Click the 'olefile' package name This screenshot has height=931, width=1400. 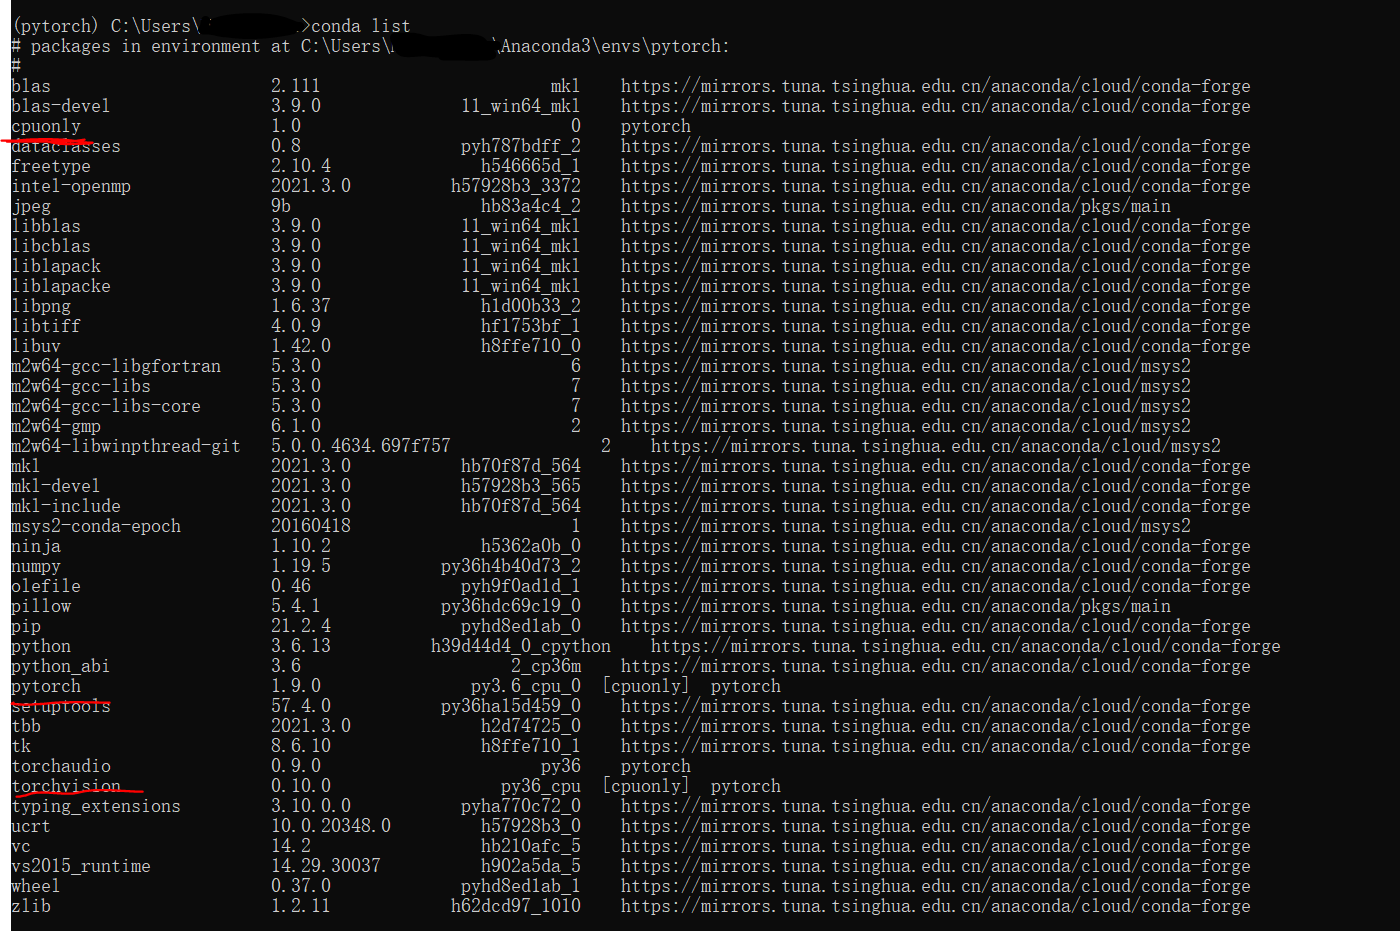tap(46, 586)
